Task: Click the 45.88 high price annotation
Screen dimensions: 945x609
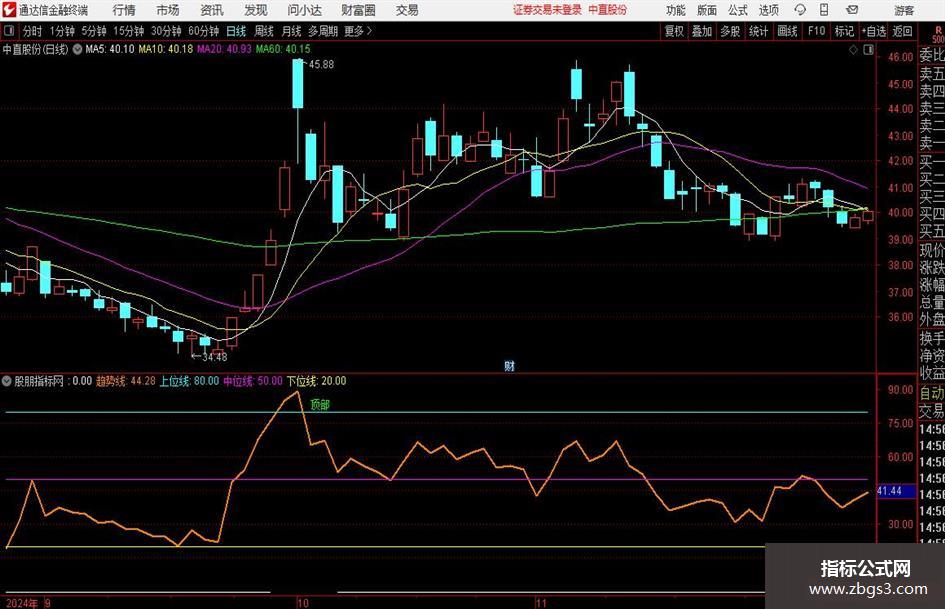Action: [321, 65]
